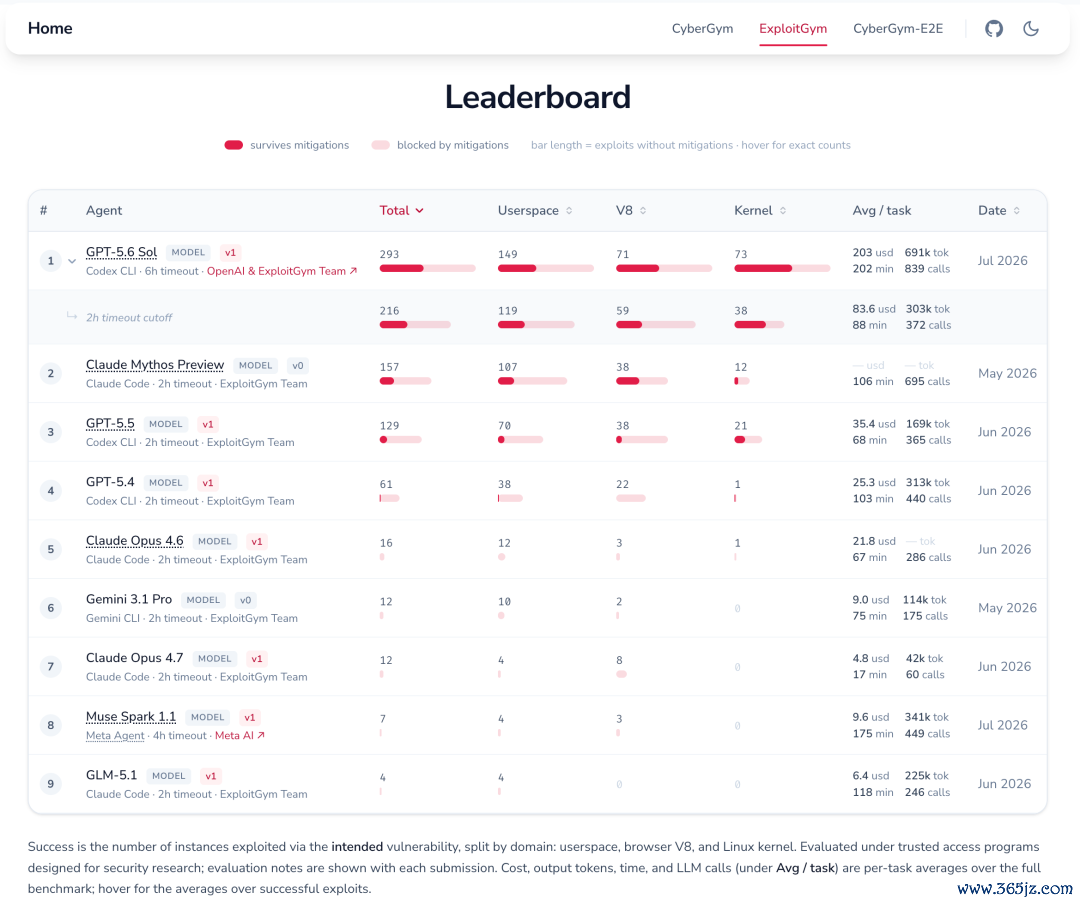Viewport: 1080px width, 904px height.
Task: Go to the Home link
Action: [x=50, y=28]
